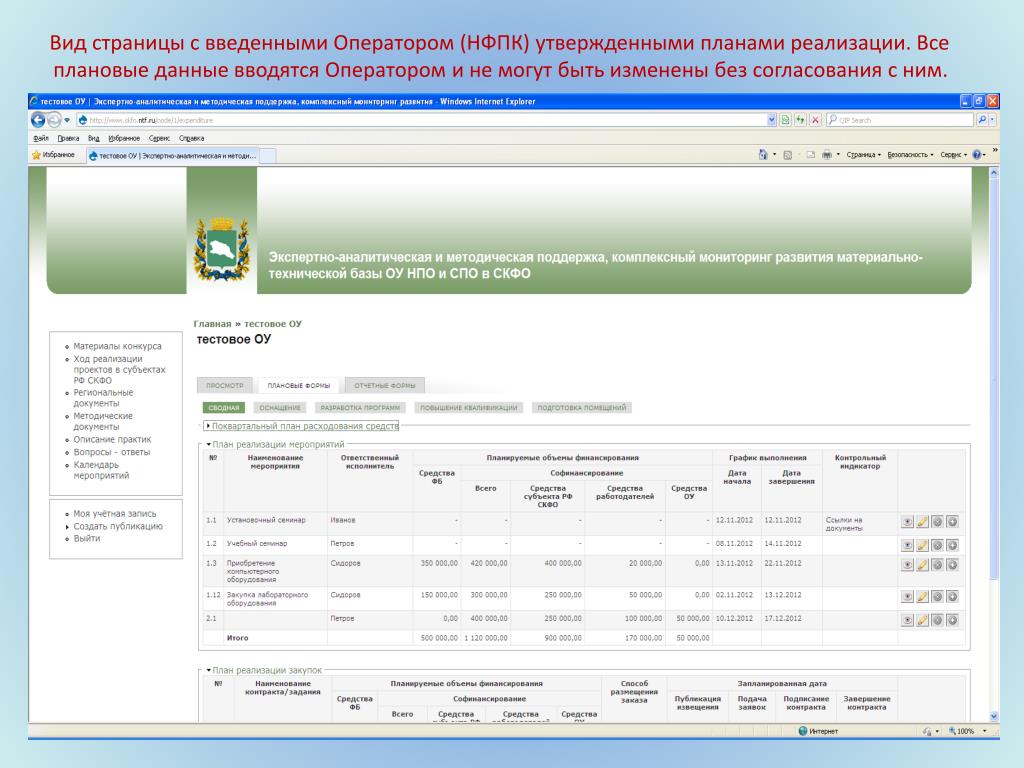Viewport: 1024px width, 768px height.
Task: Switch to the ПРОСМОТР tab
Action: (225, 385)
